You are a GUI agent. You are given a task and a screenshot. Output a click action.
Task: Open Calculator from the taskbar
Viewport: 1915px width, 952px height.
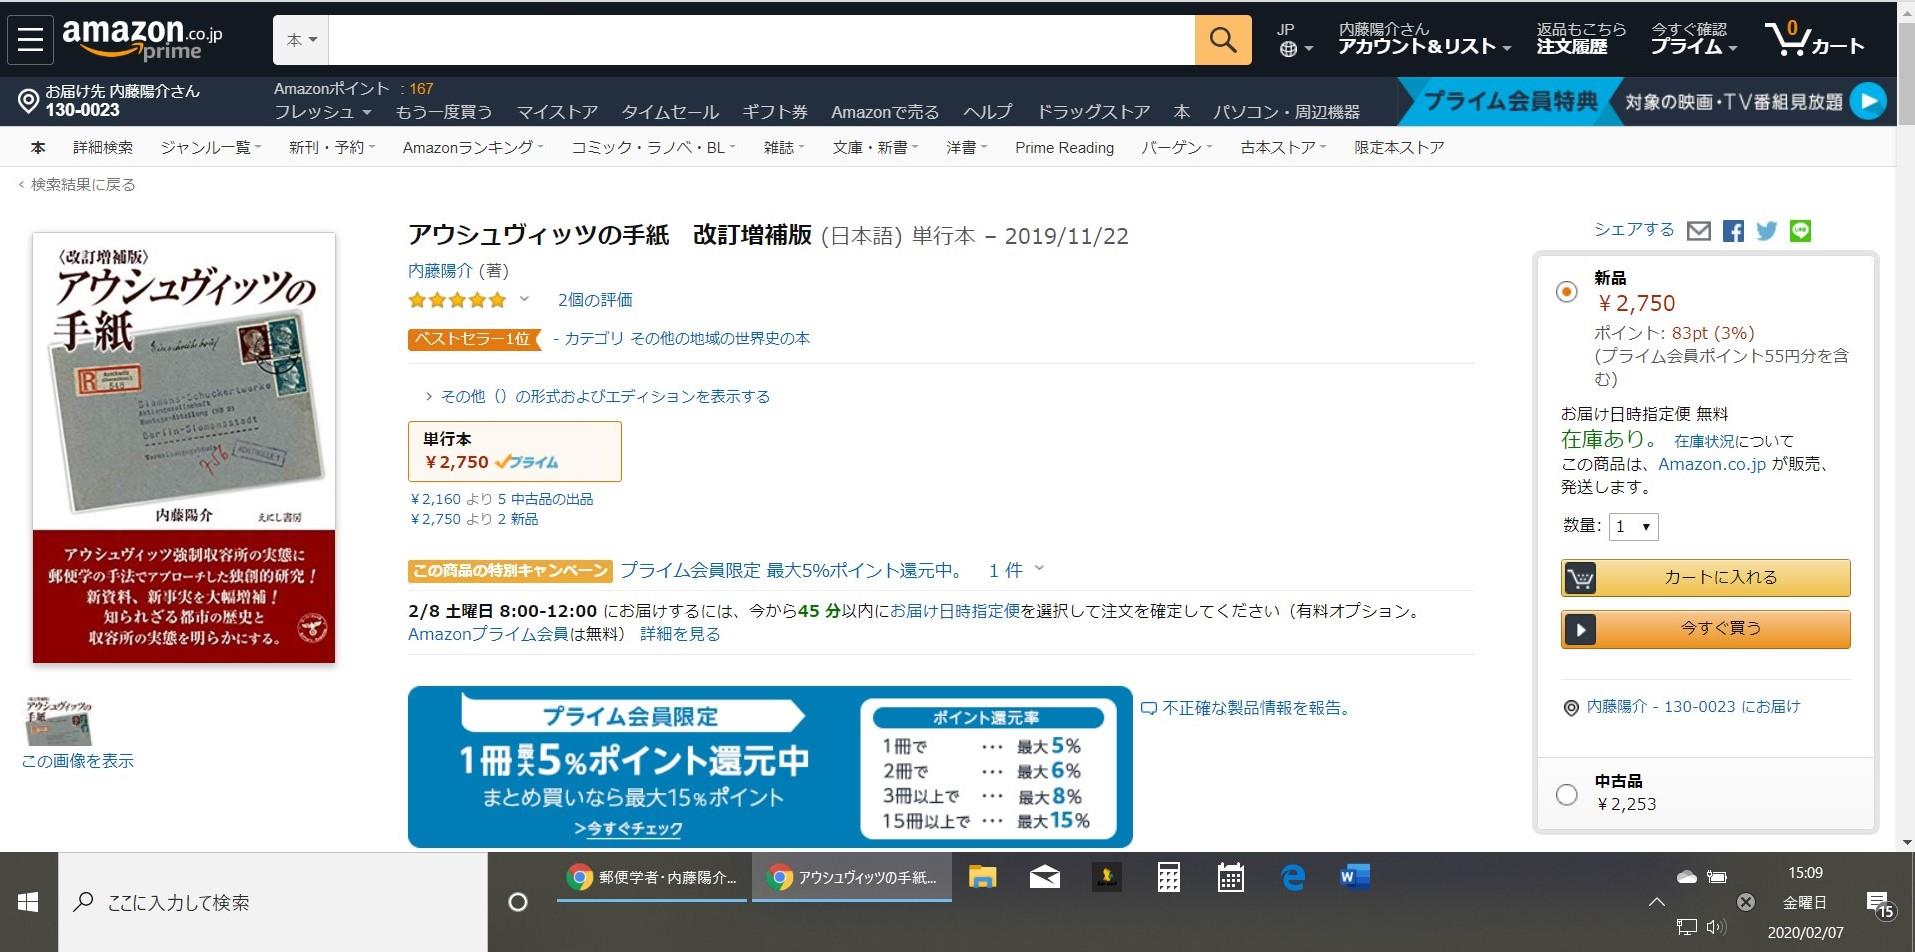[x=1168, y=878]
